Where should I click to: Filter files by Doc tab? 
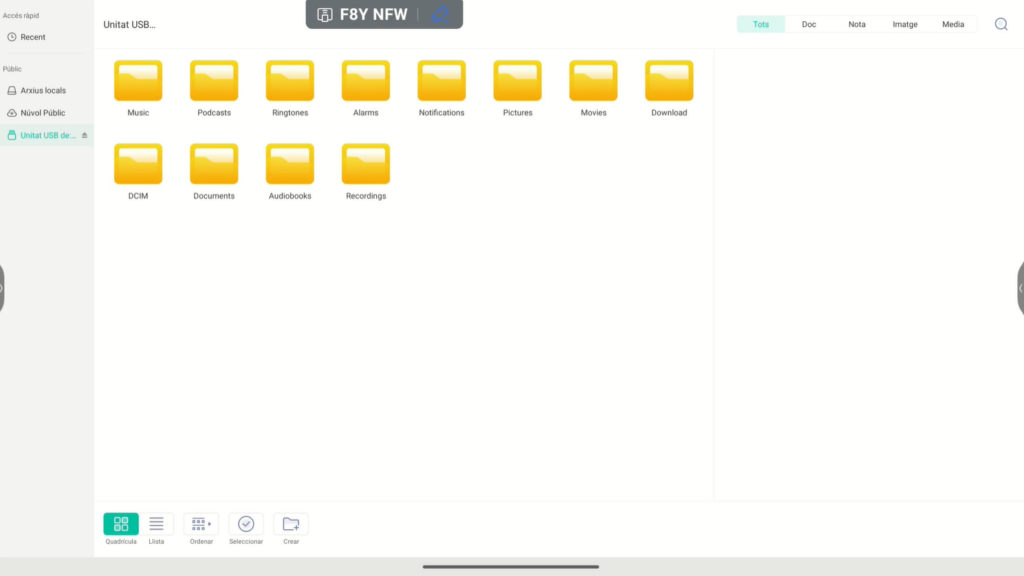(x=809, y=24)
